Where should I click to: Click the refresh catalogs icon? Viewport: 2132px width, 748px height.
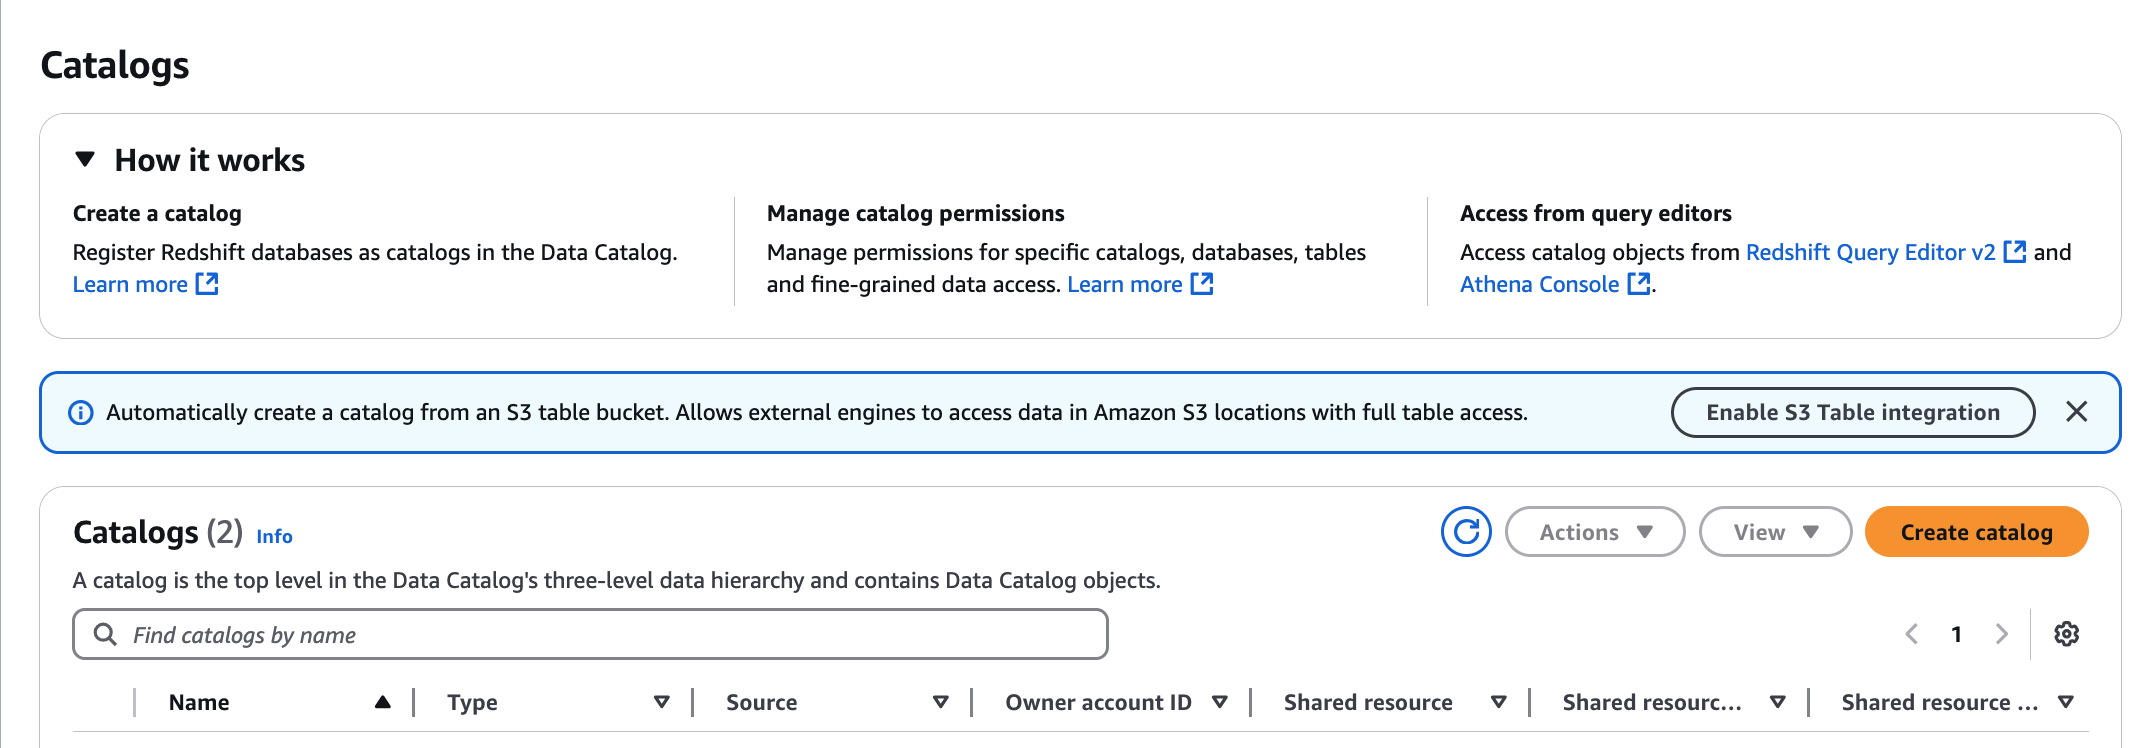(x=1466, y=532)
